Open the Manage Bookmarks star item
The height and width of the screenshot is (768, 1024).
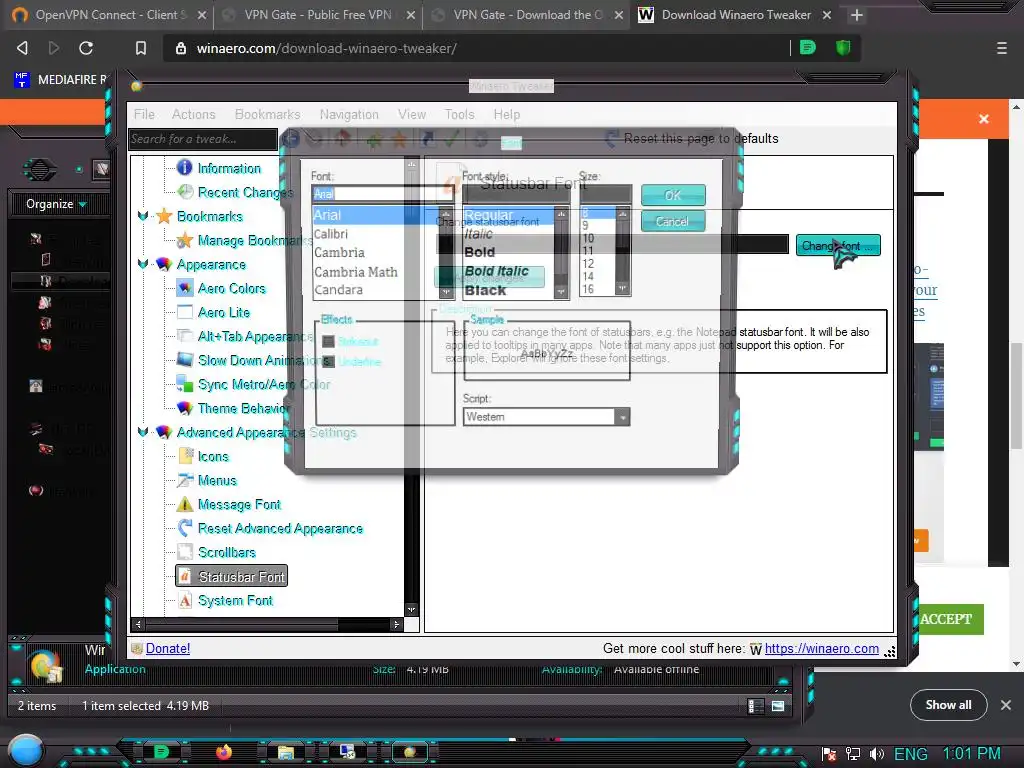(x=185, y=240)
